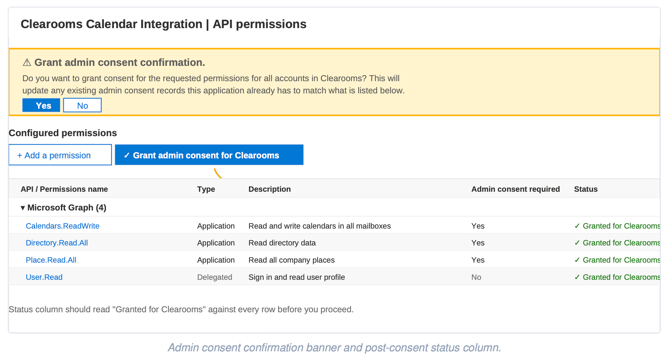Click Application type in the Calendars.ReadWrite row
The height and width of the screenshot is (361, 670).
(x=216, y=226)
